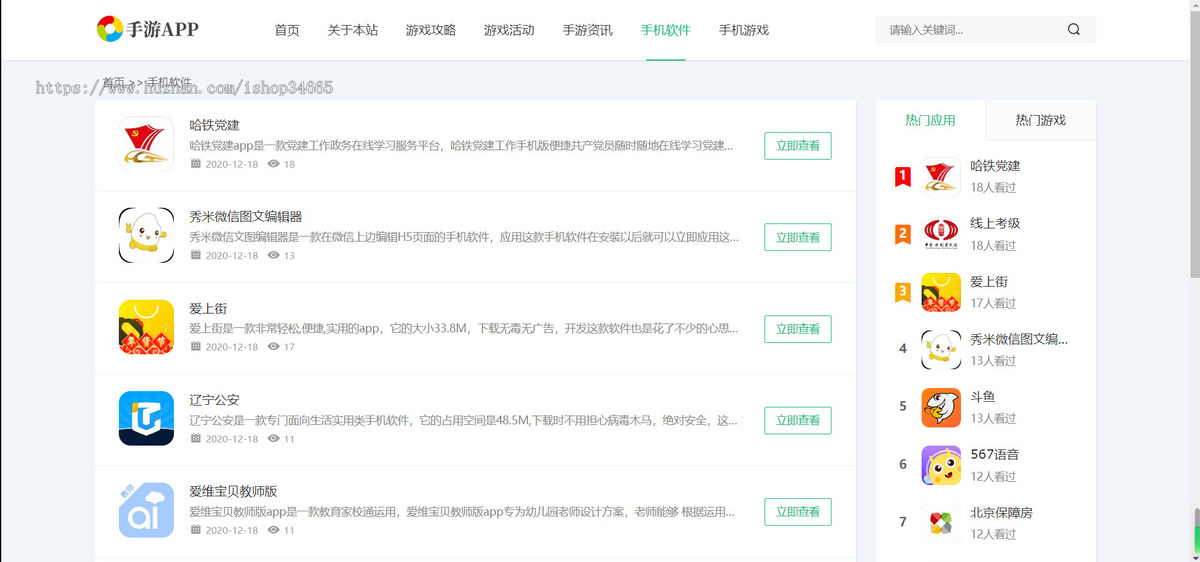Open 游戏活动 navigation item
The width and height of the screenshot is (1200, 562).
509,30
